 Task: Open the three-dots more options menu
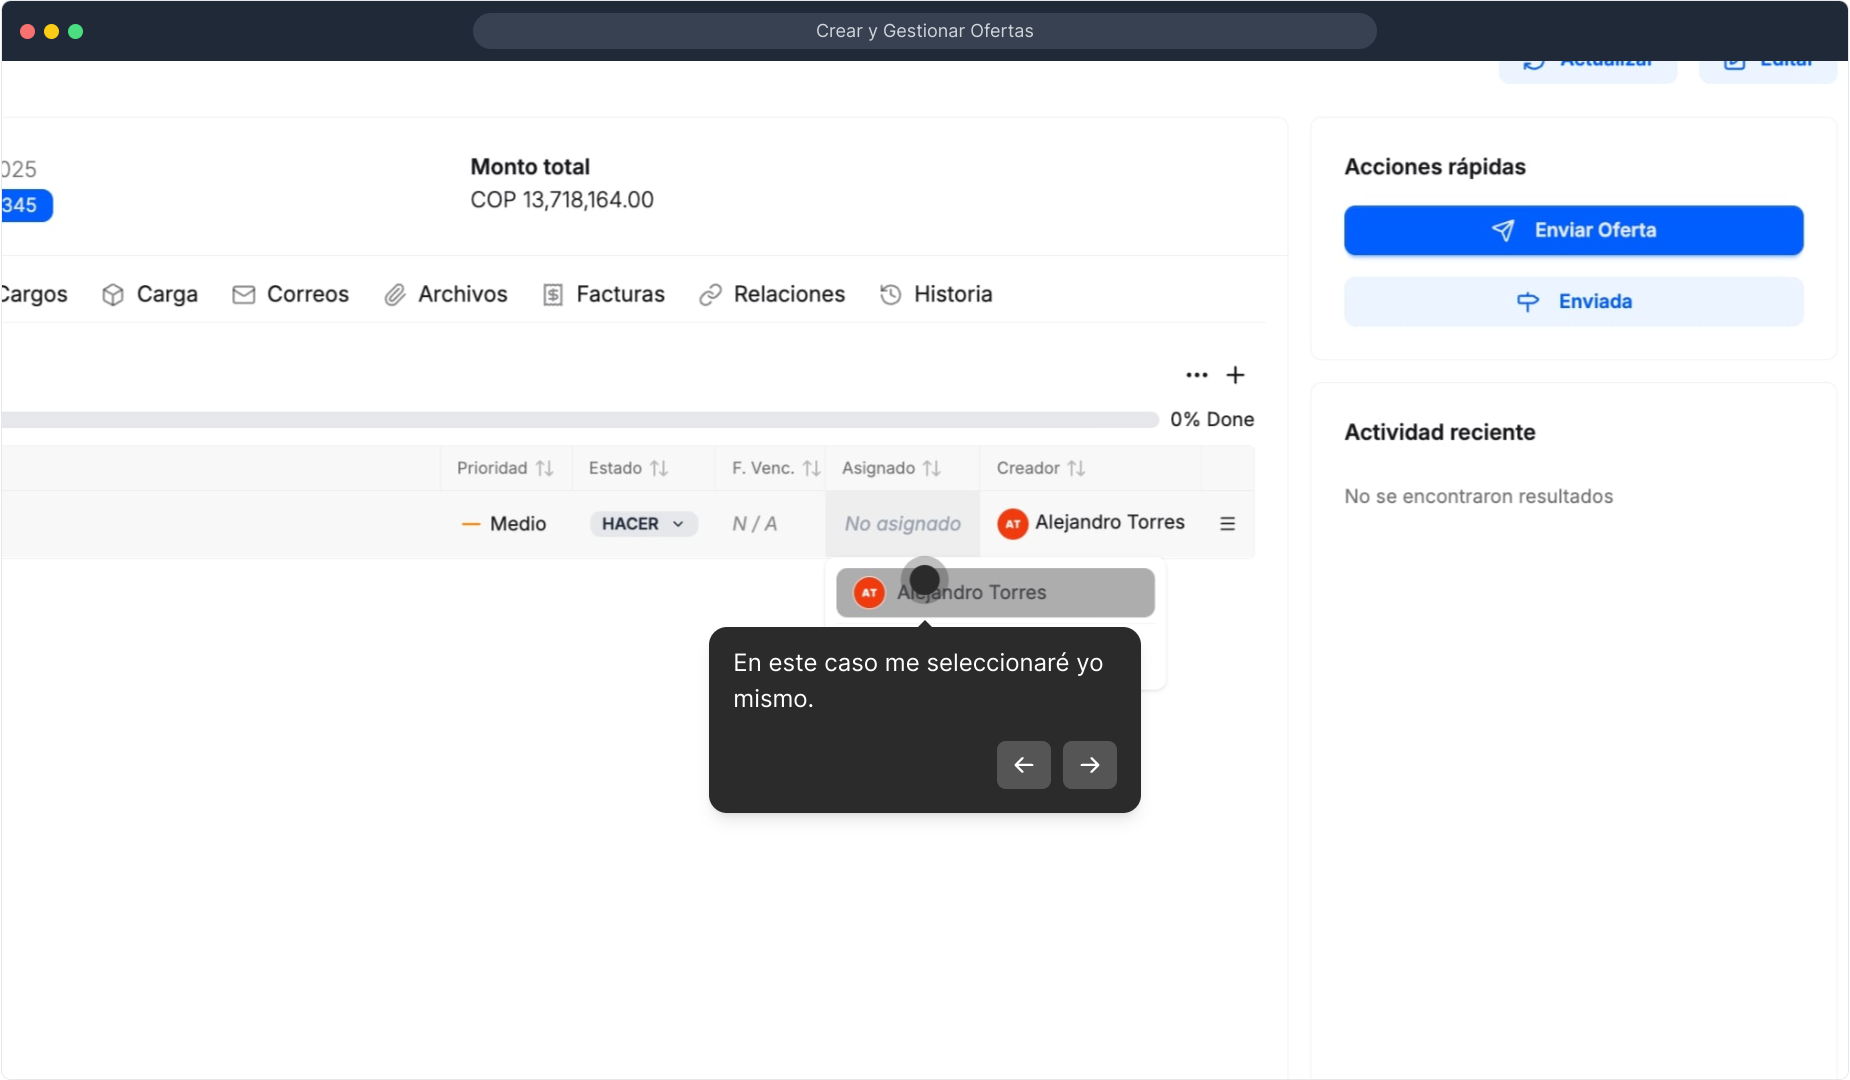pyautogui.click(x=1196, y=375)
